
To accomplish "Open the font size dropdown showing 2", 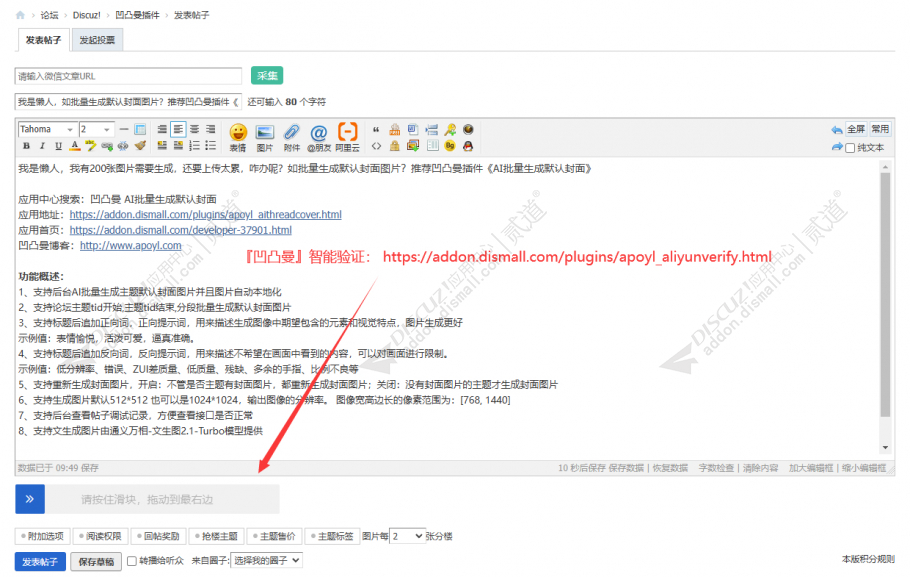I will coord(96,129).
